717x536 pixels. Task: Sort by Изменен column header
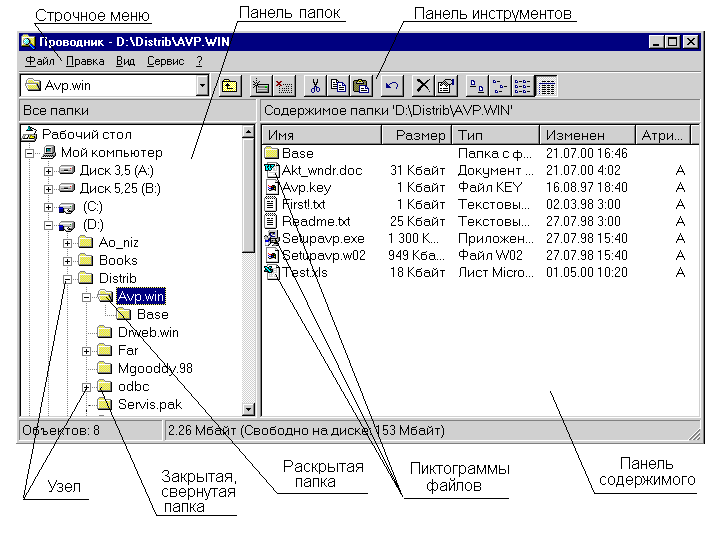tap(588, 135)
